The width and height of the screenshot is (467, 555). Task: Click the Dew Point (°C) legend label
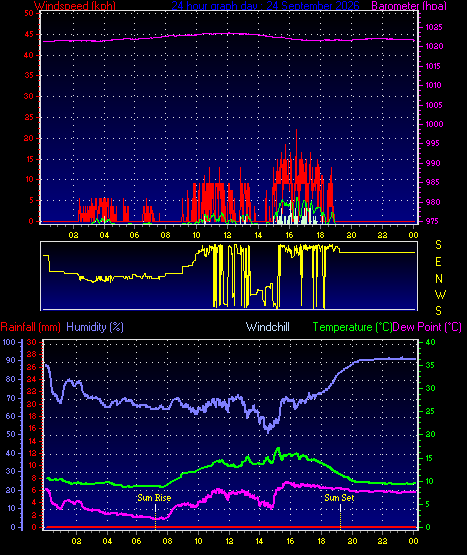point(427,327)
